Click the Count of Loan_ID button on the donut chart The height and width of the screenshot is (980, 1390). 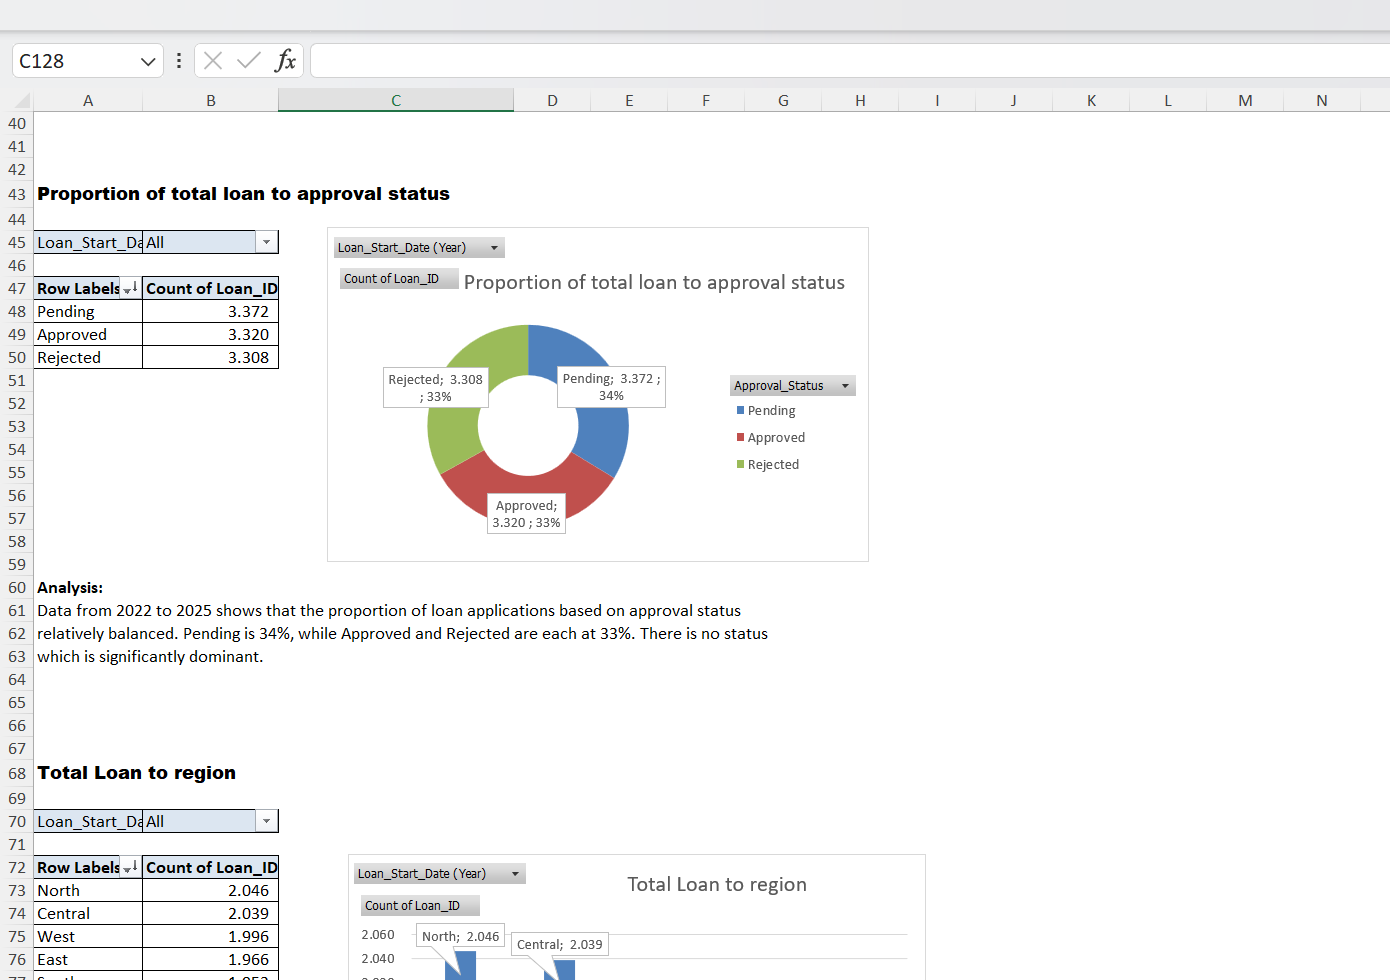(398, 278)
